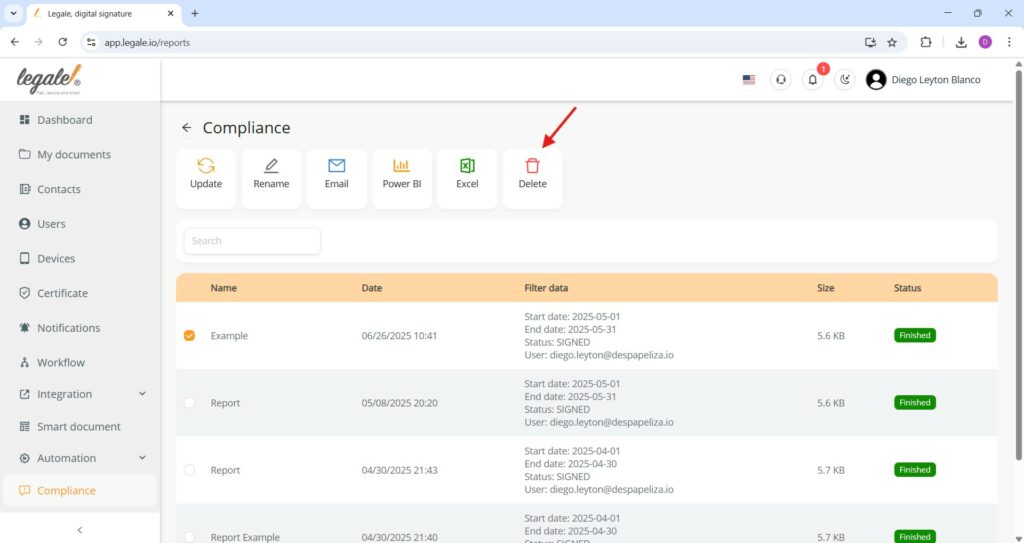
Task: Collapse the sidebar with left chevron
Action: 80,530
